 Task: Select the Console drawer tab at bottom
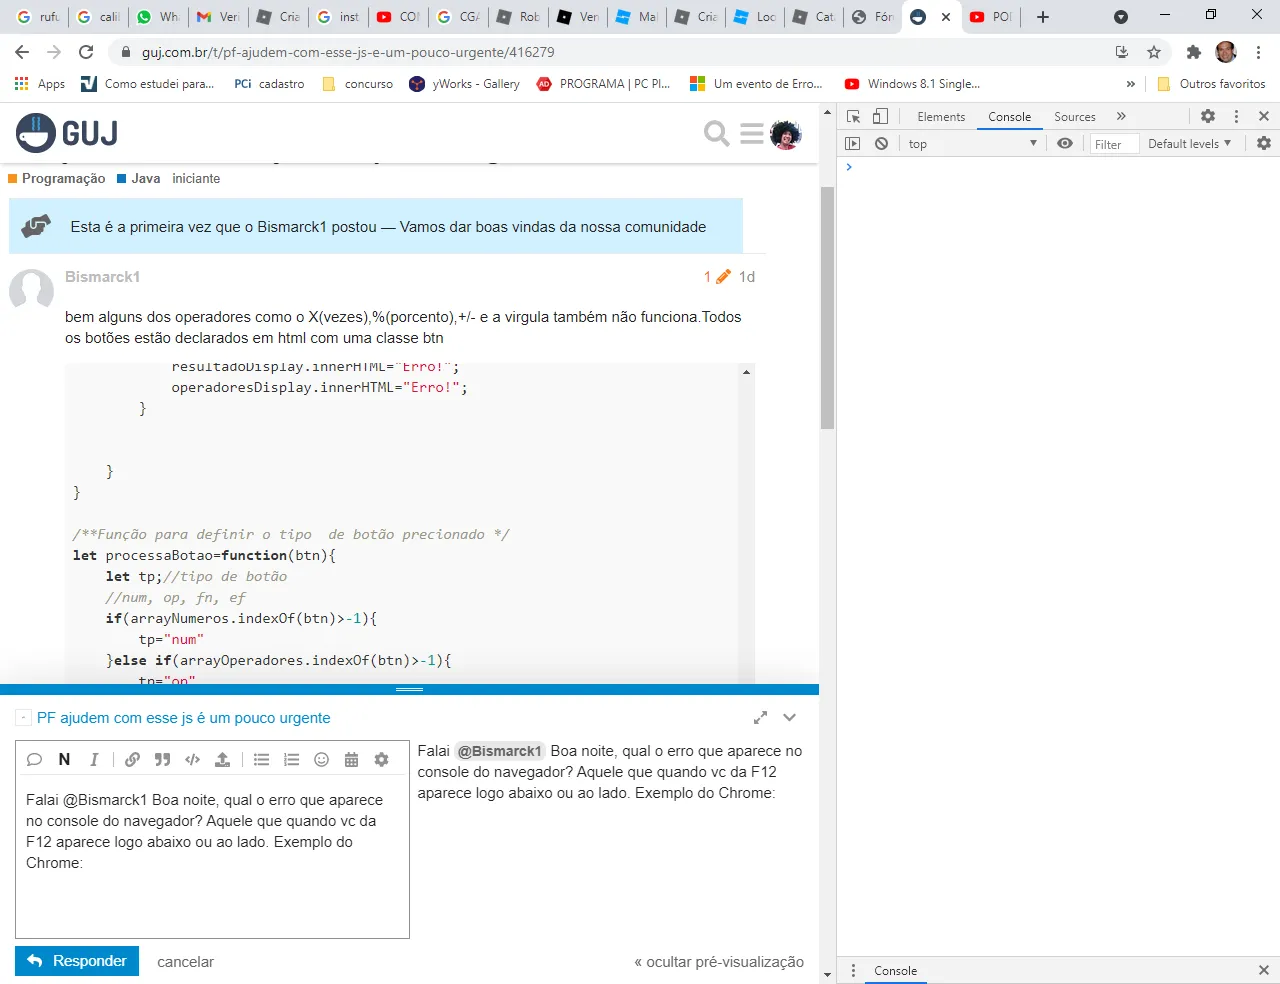pos(895,971)
